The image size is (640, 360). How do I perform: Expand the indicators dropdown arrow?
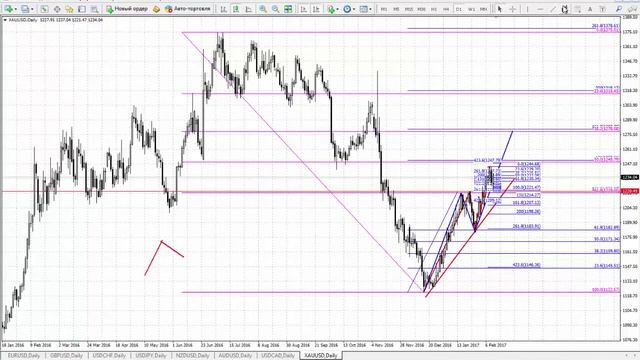(338, 9)
